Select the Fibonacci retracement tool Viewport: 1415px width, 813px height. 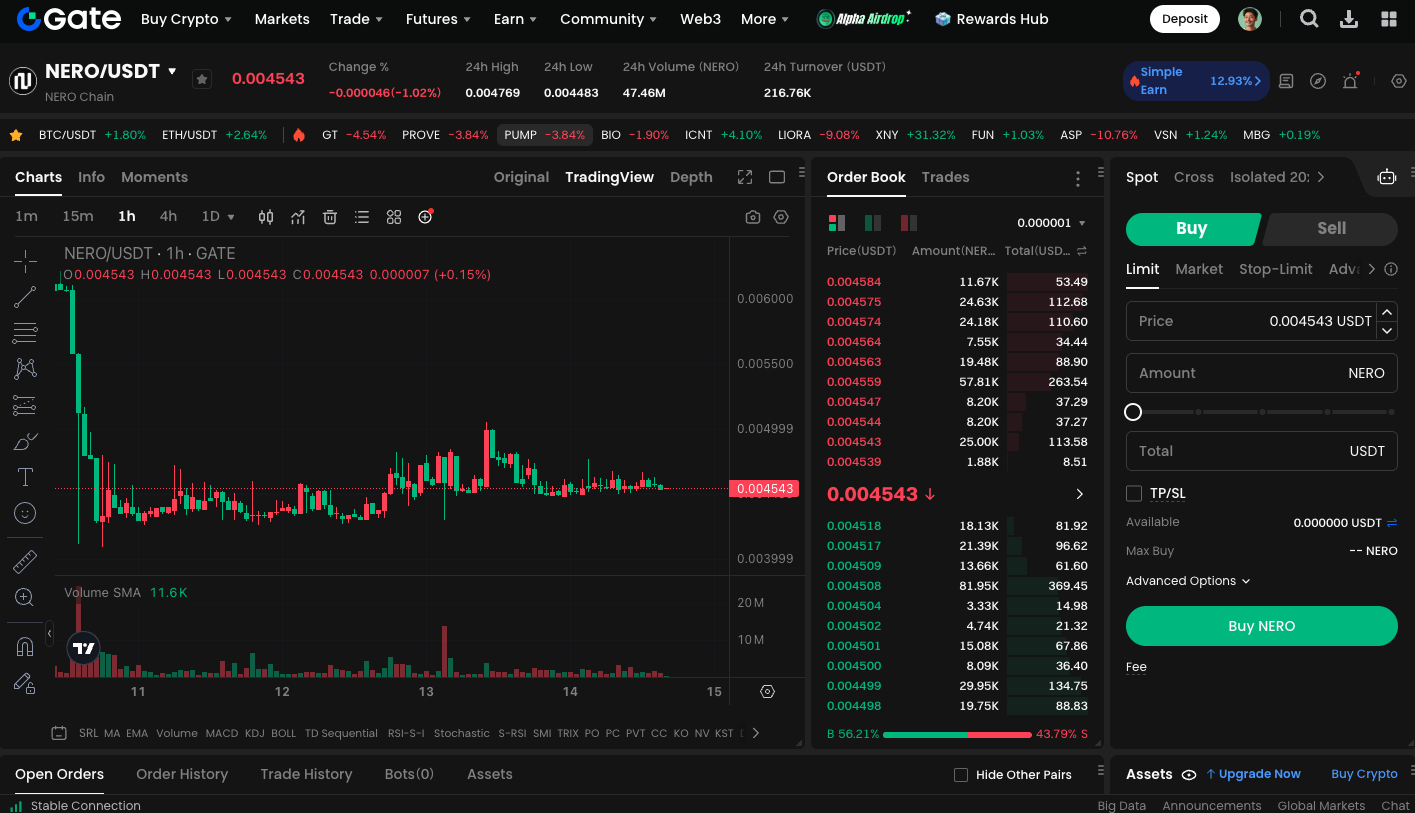click(25, 333)
